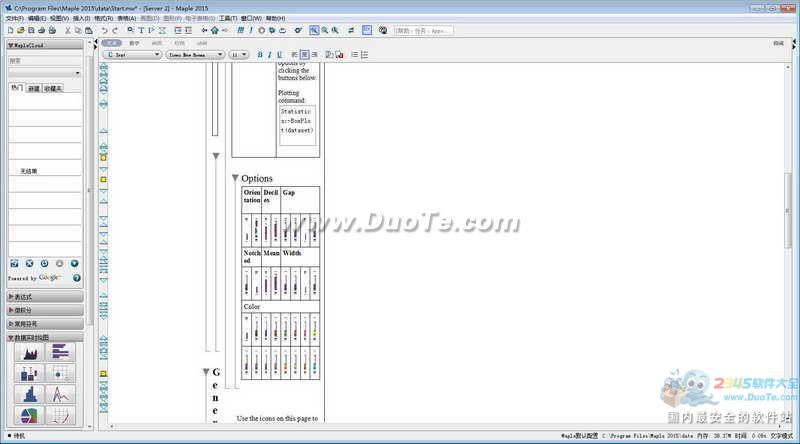Toggle Underline text formatting

click(x=279, y=55)
